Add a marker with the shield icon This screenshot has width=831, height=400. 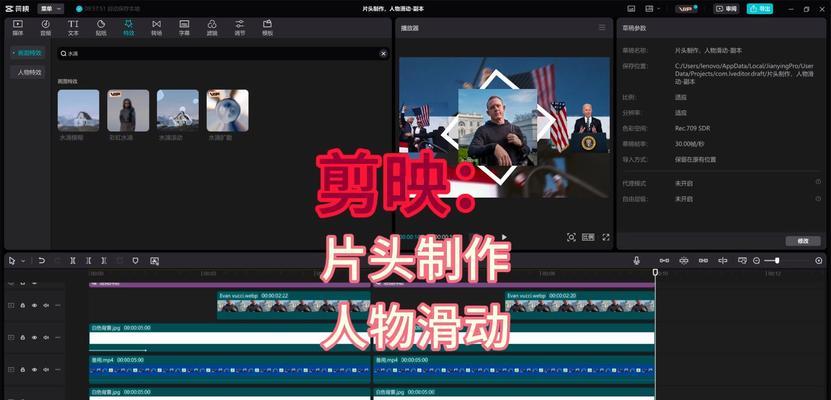point(135,261)
